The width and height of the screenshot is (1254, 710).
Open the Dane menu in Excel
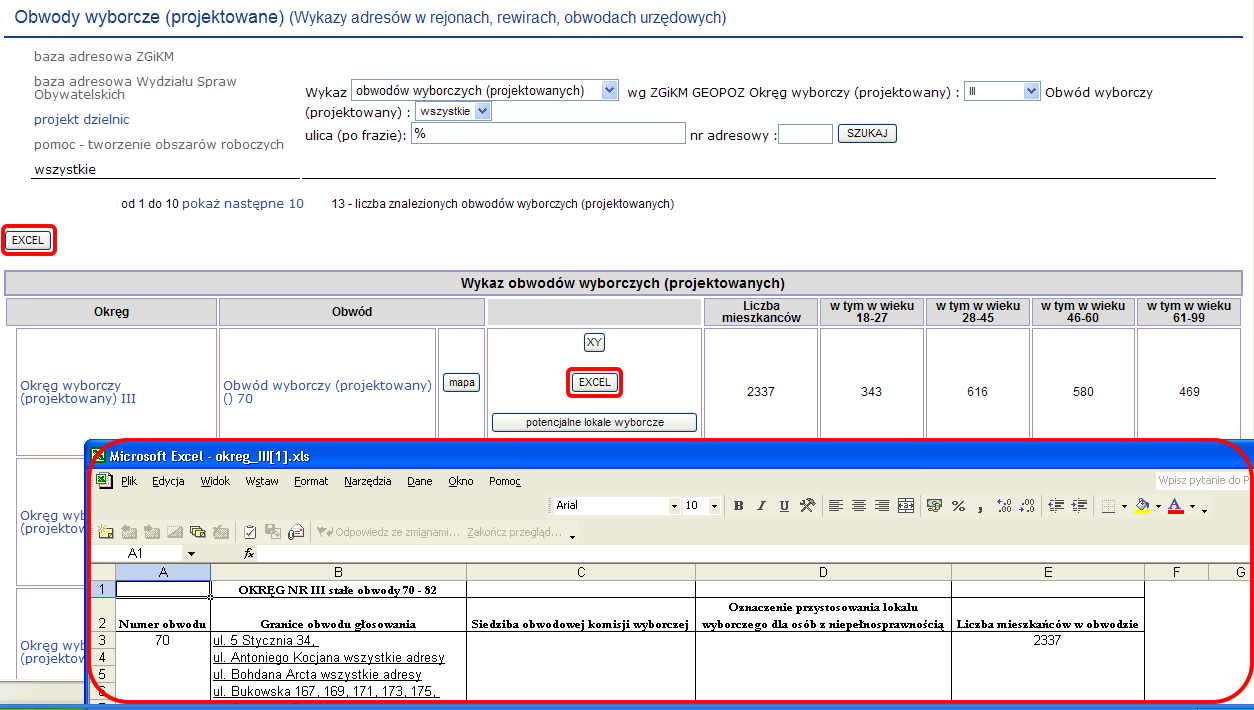420,481
